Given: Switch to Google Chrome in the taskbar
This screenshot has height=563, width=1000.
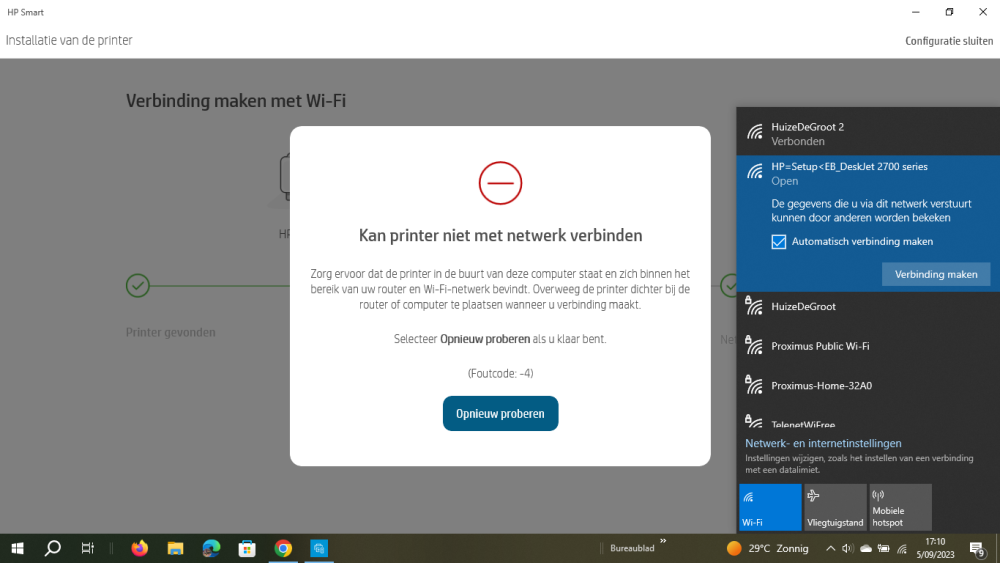Looking at the screenshot, I should pyautogui.click(x=283, y=548).
